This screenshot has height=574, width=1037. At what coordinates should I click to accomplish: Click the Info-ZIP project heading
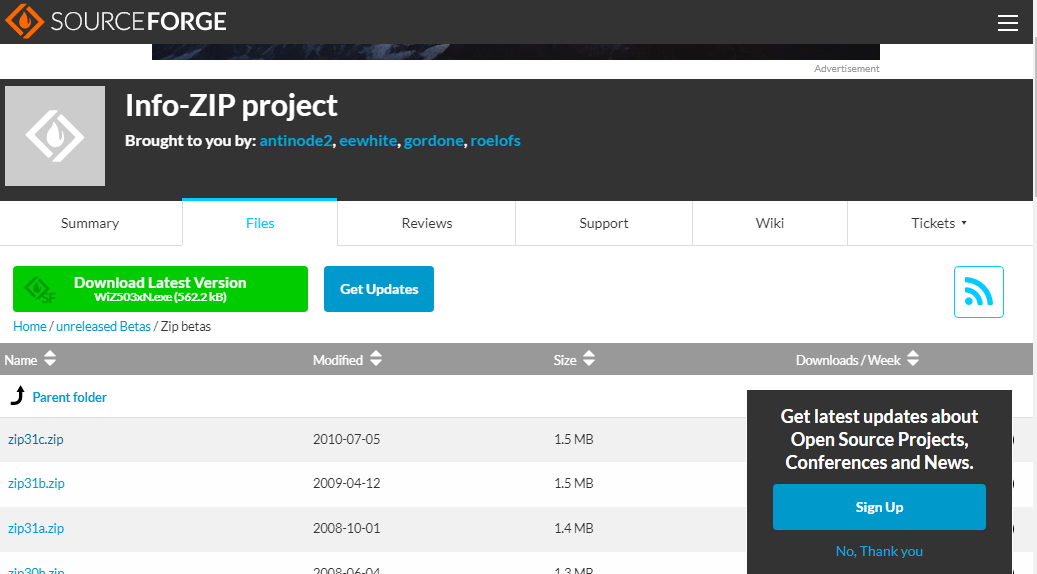click(231, 106)
